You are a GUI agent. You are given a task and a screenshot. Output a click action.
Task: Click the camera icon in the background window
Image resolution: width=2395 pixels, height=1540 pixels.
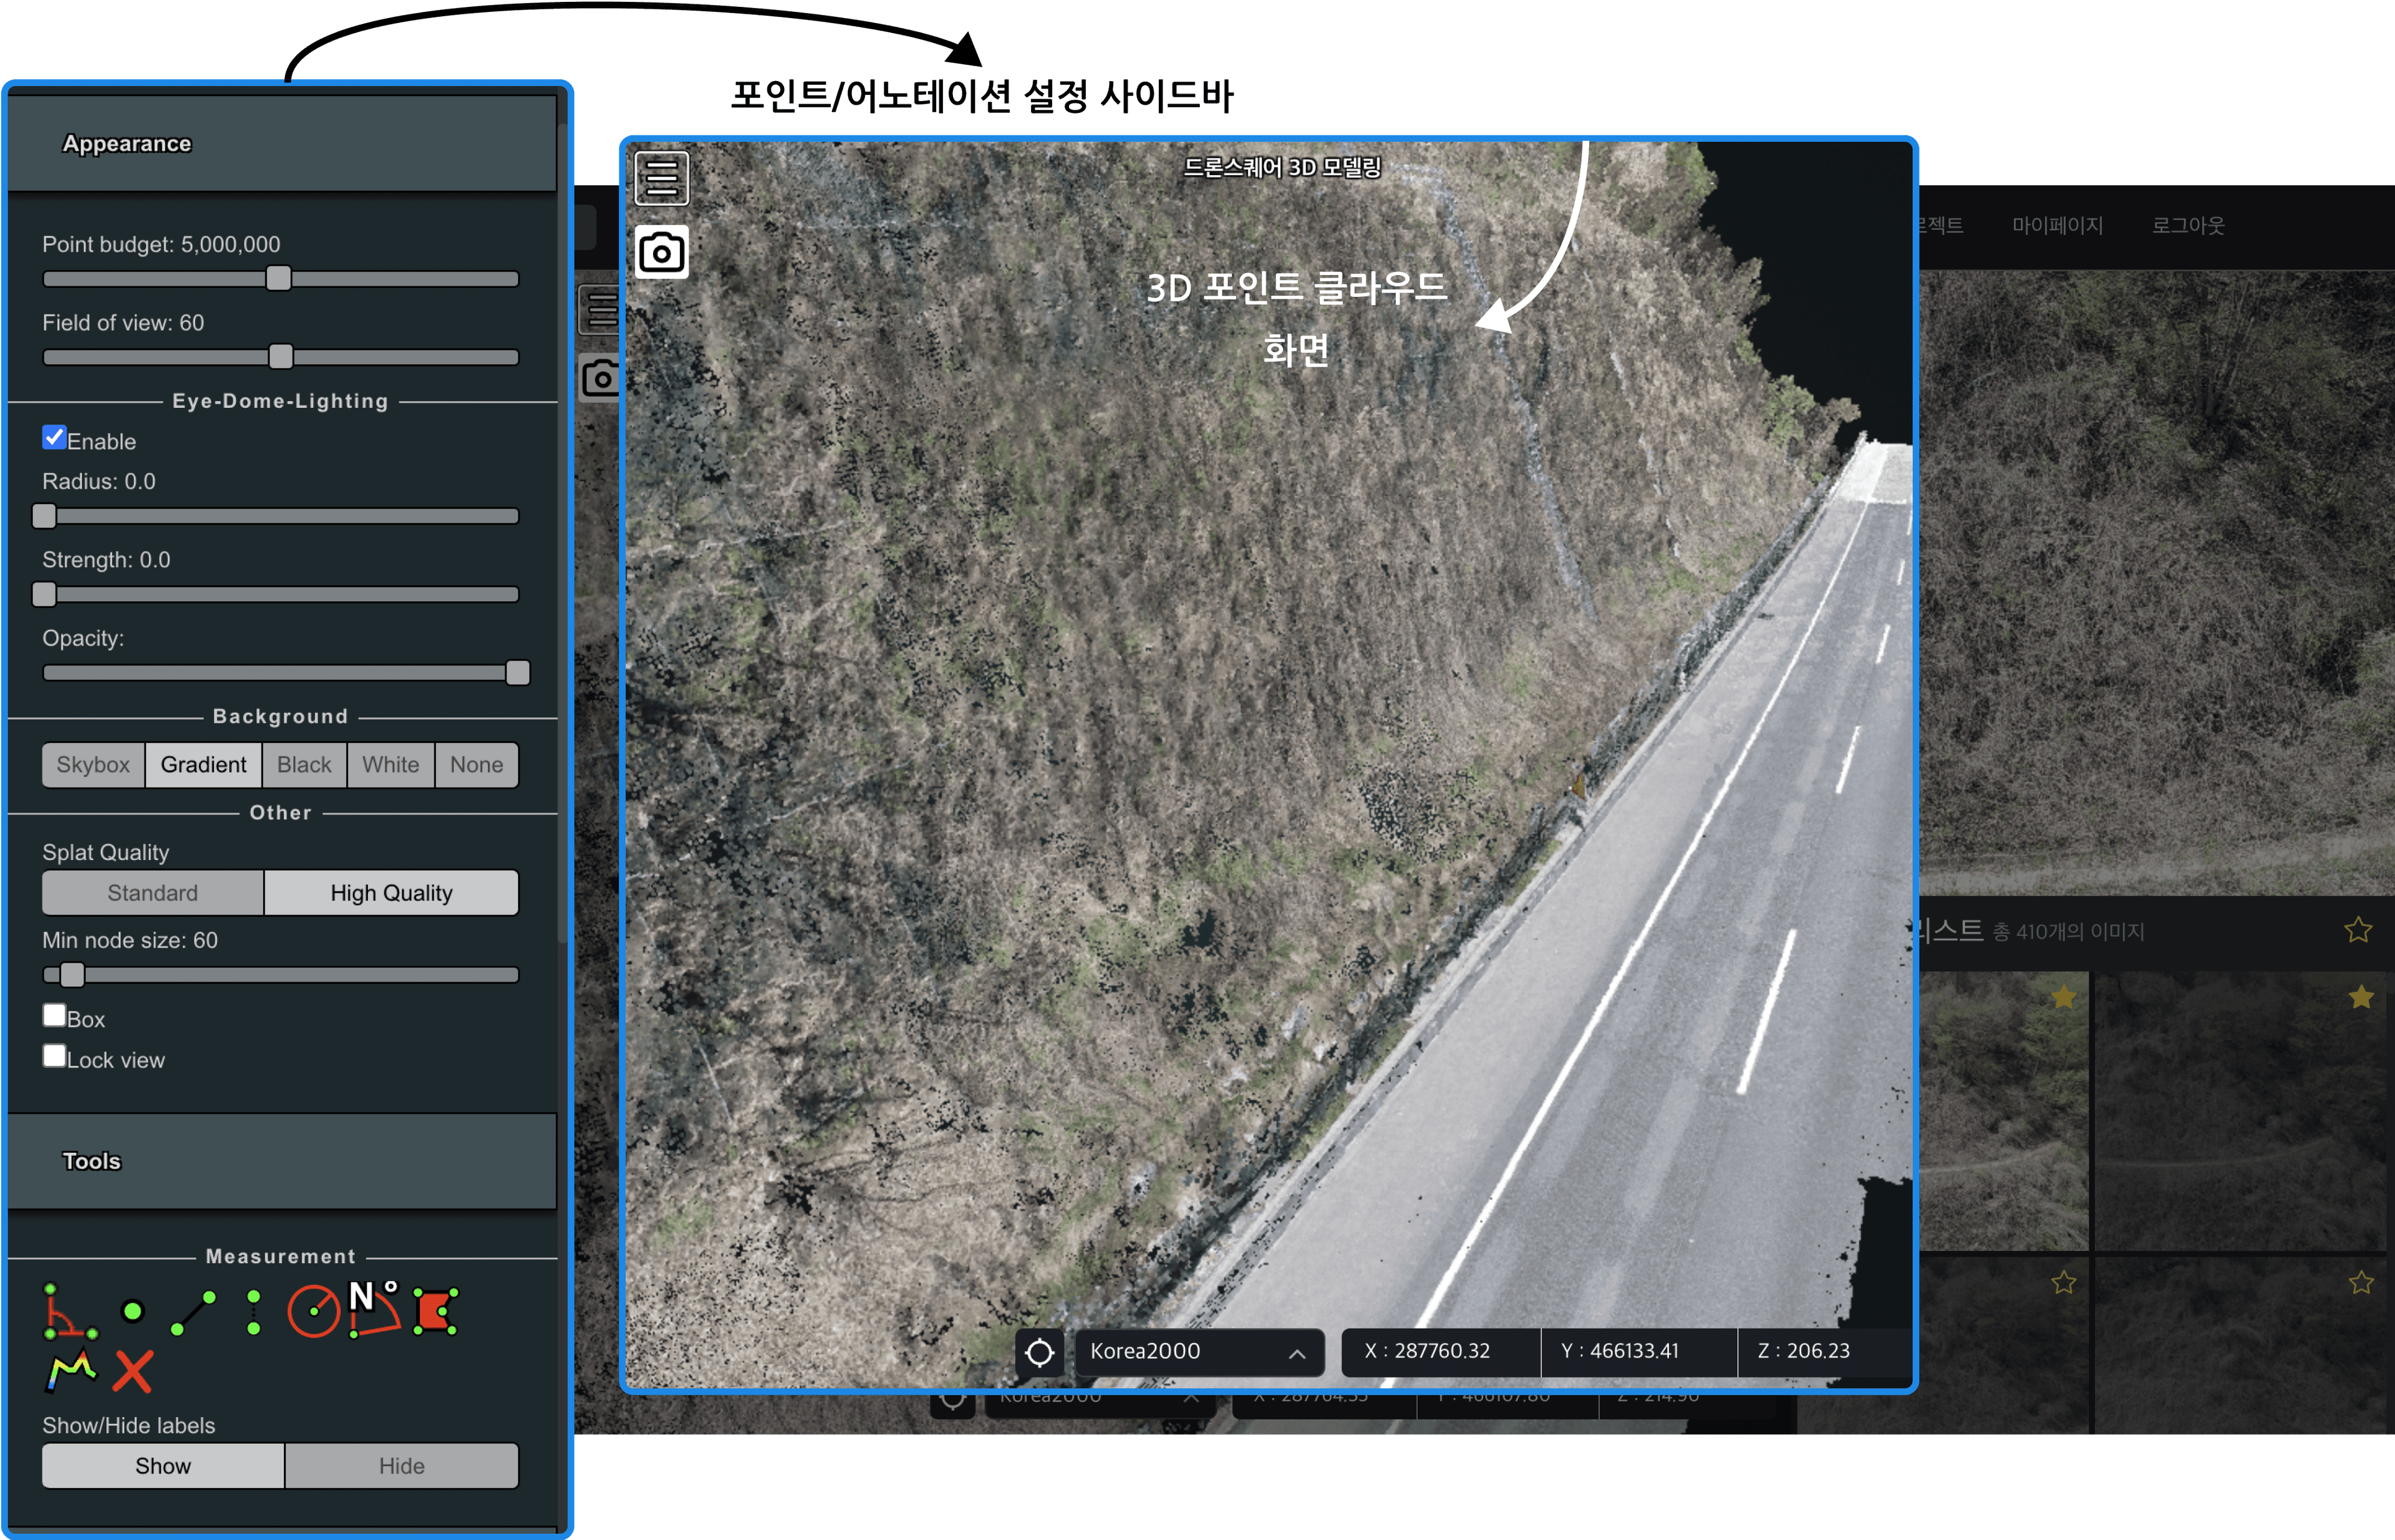(600, 379)
